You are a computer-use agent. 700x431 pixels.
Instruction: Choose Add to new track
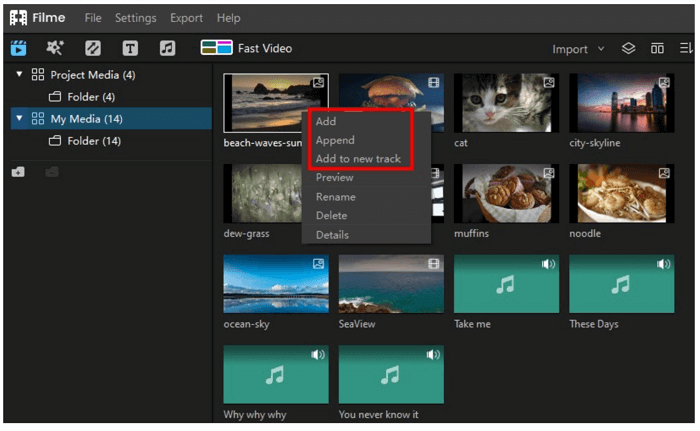(x=358, y=159)
